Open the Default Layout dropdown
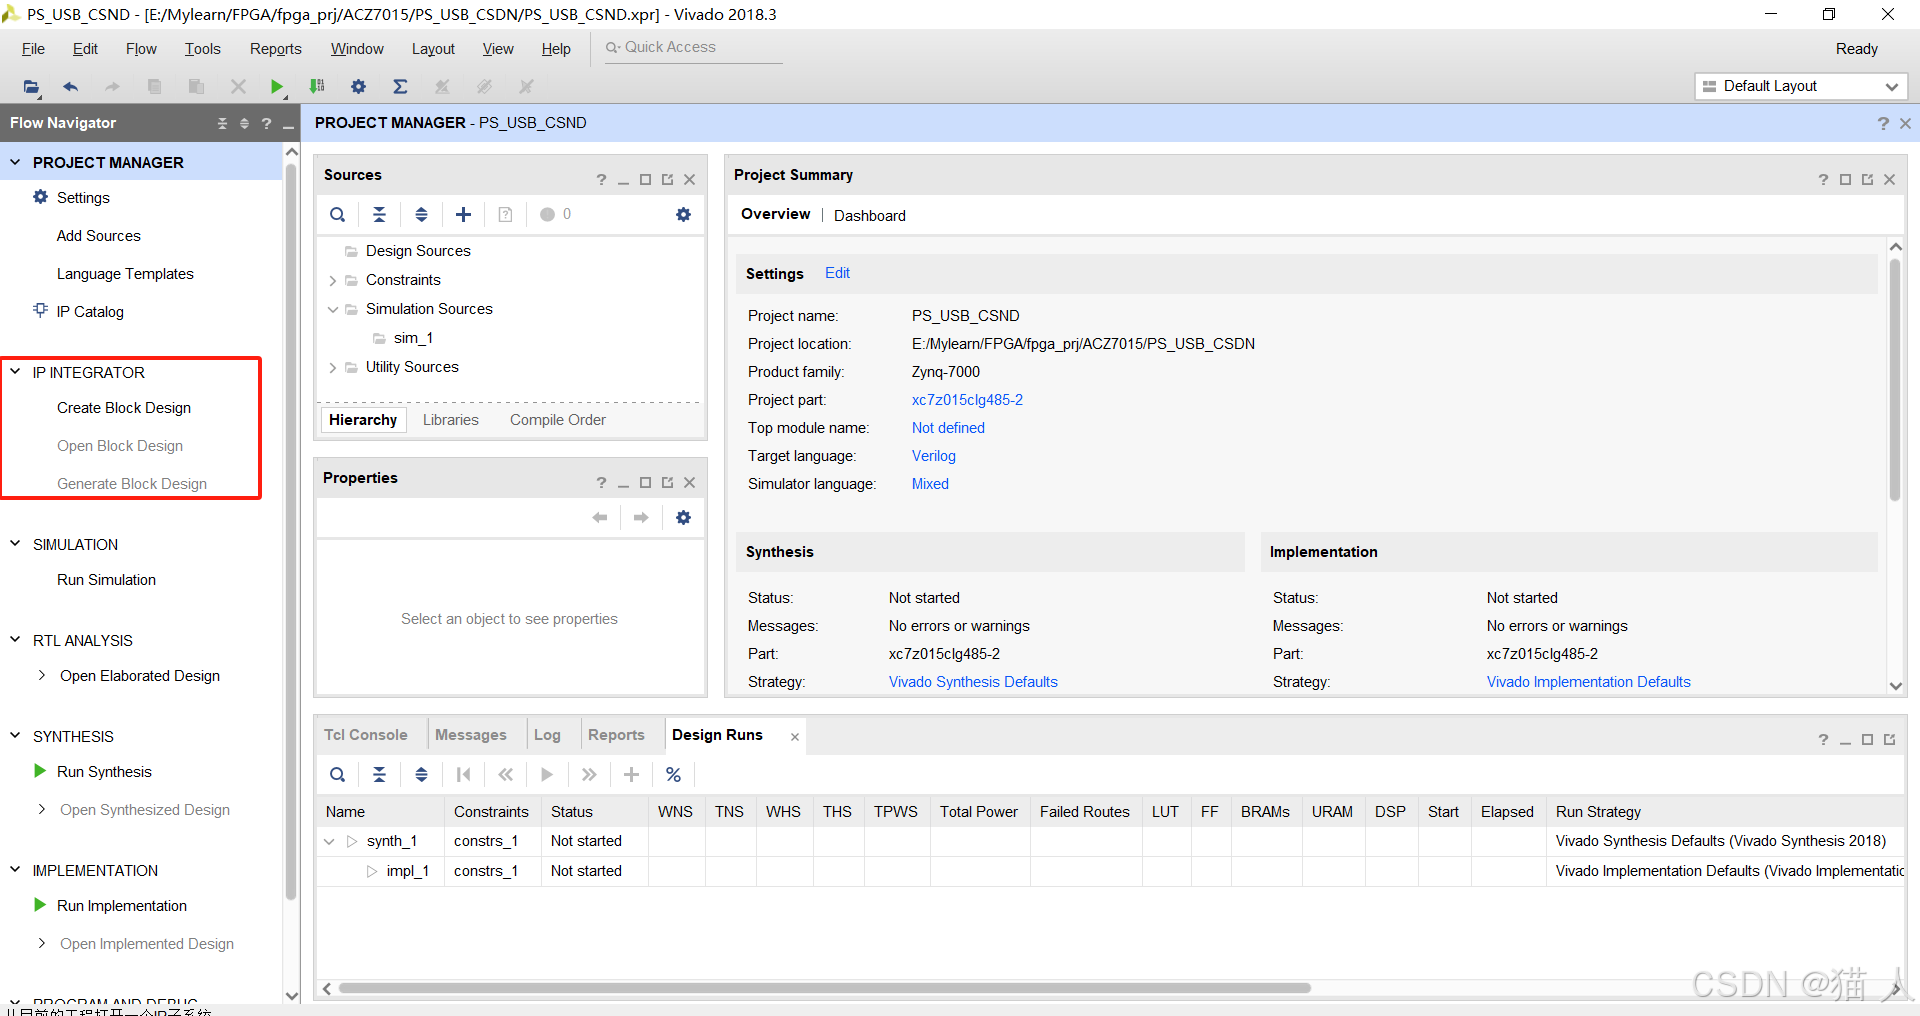 click(1801, 87)
